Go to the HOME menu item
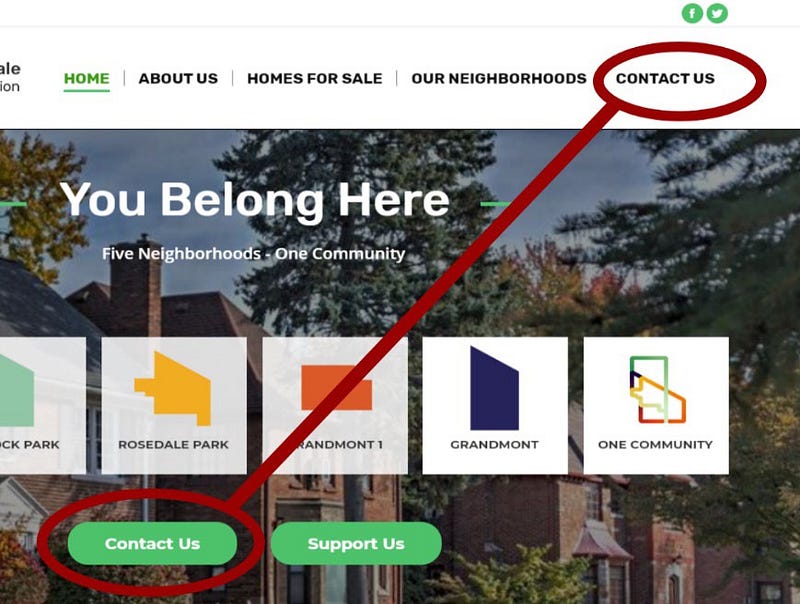Screen dimensions: 800x604 pos(87,79)
